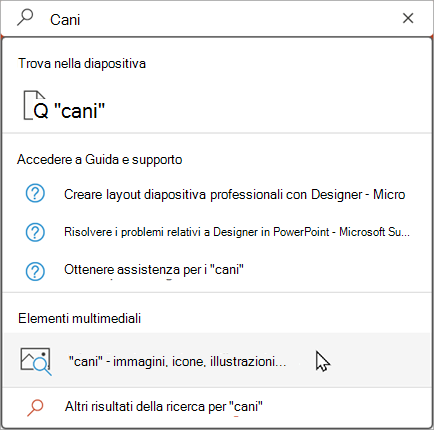435x430 pixels.
Task: Click help icon beside Creare layout diapositiva
Action: 35,194
